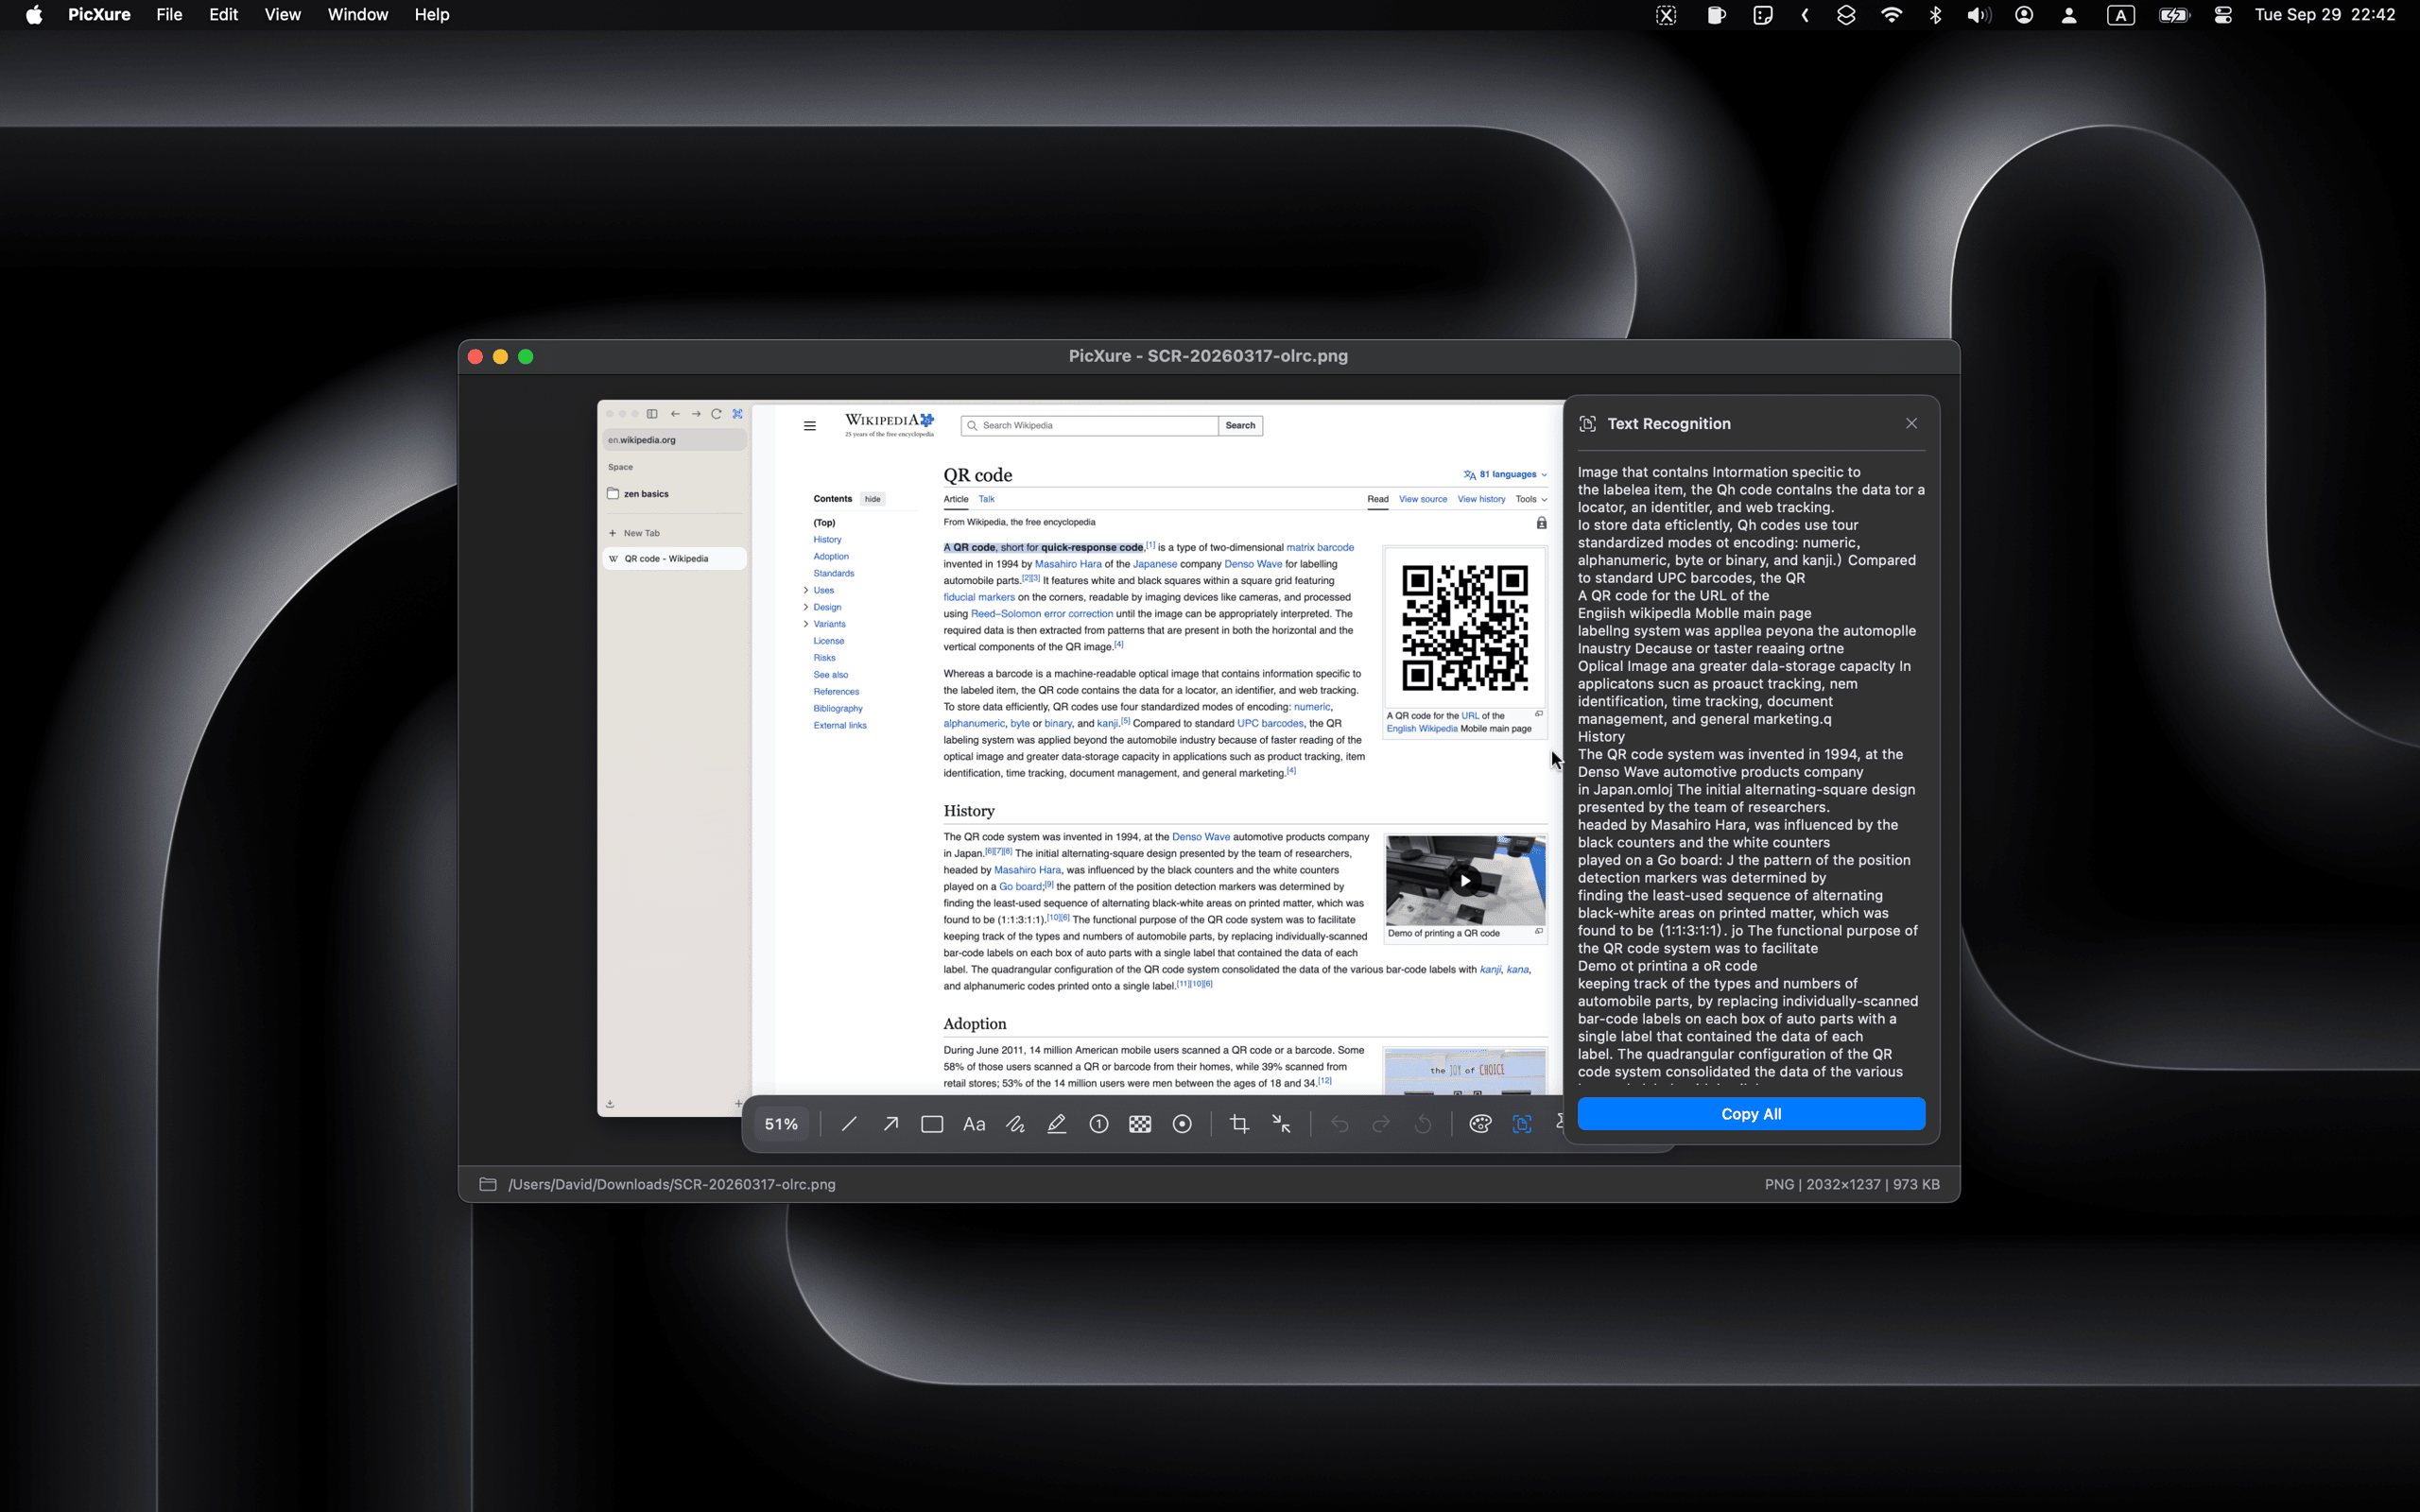The image size is (2420, 1512).
Task: Select the highlighter pen tool
Action: click(1057, 1124)
